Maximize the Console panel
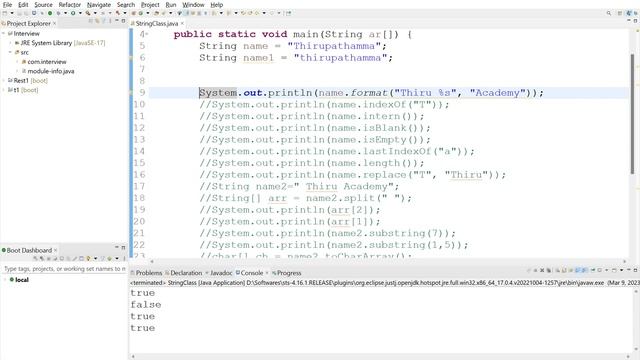This screenshot has width=640, height=360. click(x=635, y=270)
